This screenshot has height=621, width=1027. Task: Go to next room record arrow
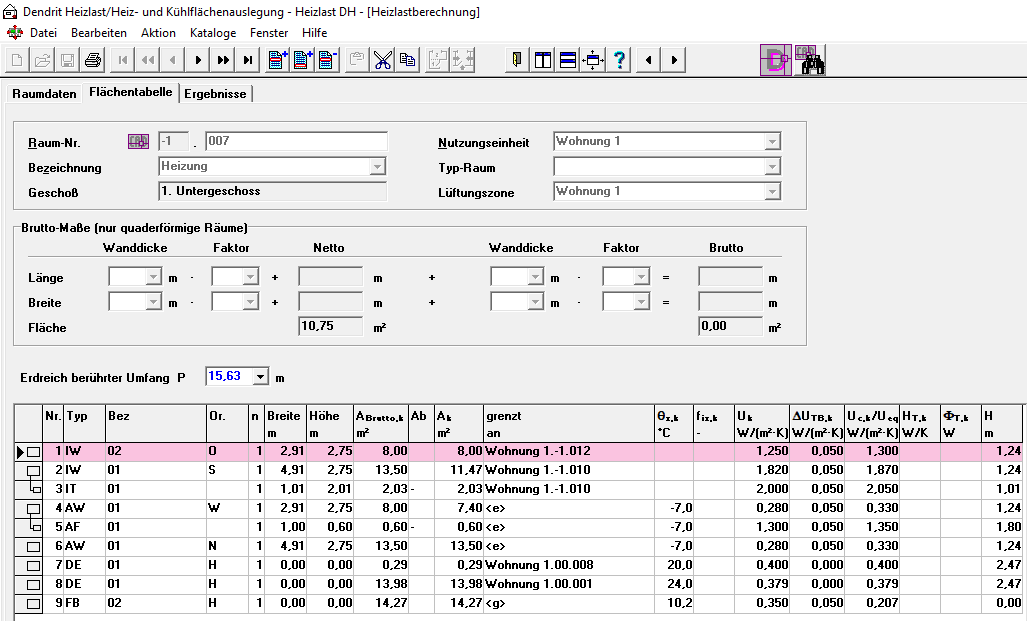click(198, 60)
